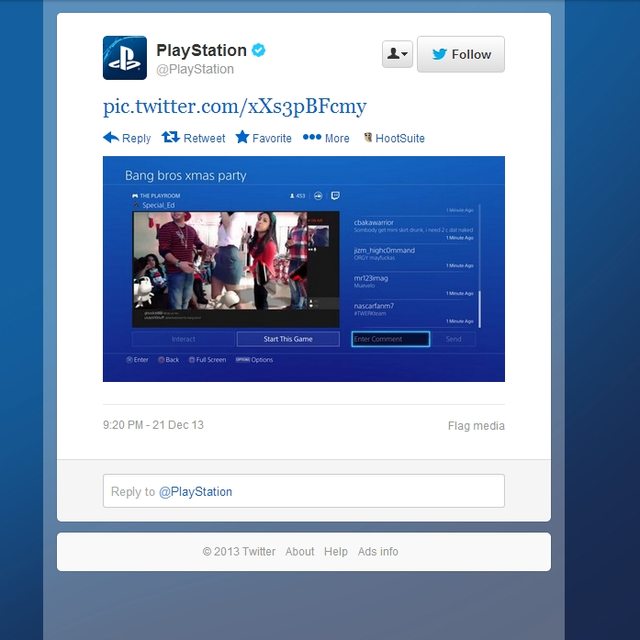
Task: Open the @PlayStation handle link
Action: pos(195,69)
